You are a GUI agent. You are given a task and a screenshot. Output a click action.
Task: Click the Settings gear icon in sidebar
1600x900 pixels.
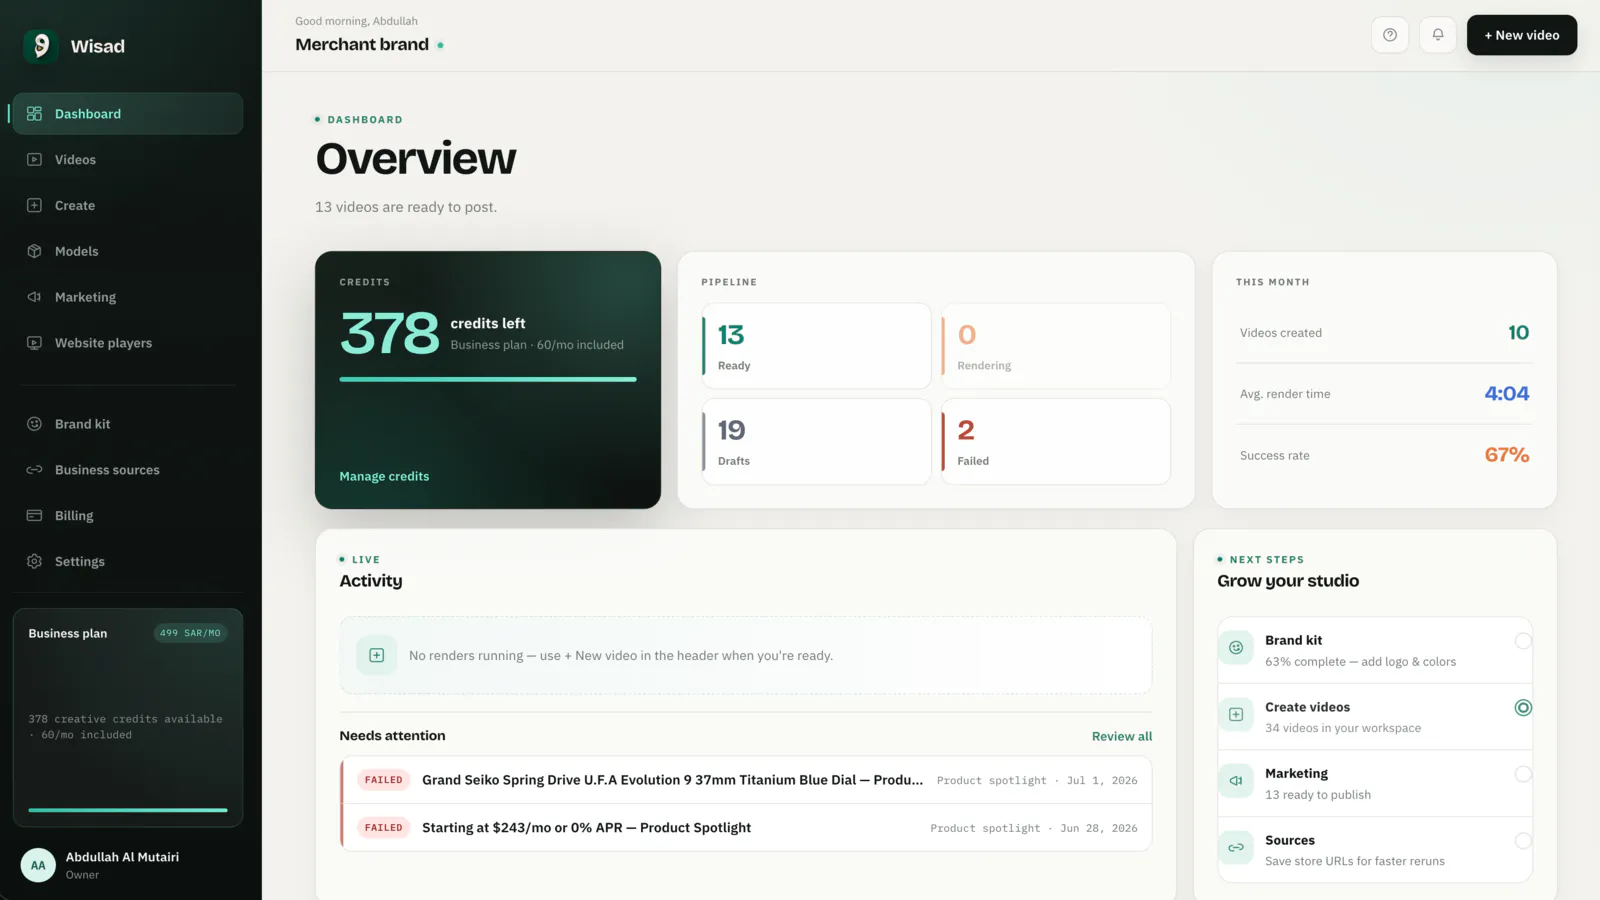pos(34,562)
